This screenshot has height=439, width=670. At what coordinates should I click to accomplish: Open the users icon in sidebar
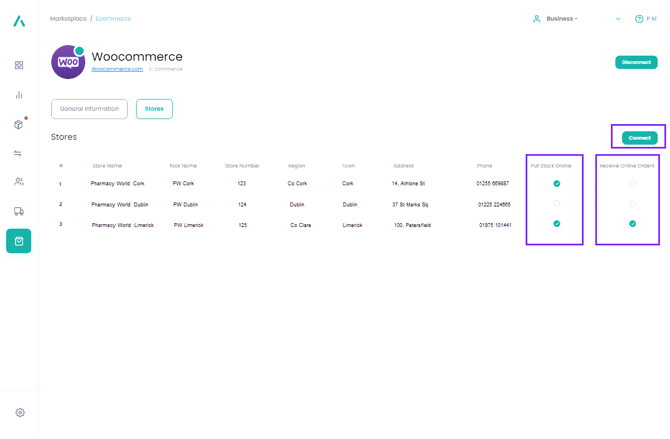[19, 182]
